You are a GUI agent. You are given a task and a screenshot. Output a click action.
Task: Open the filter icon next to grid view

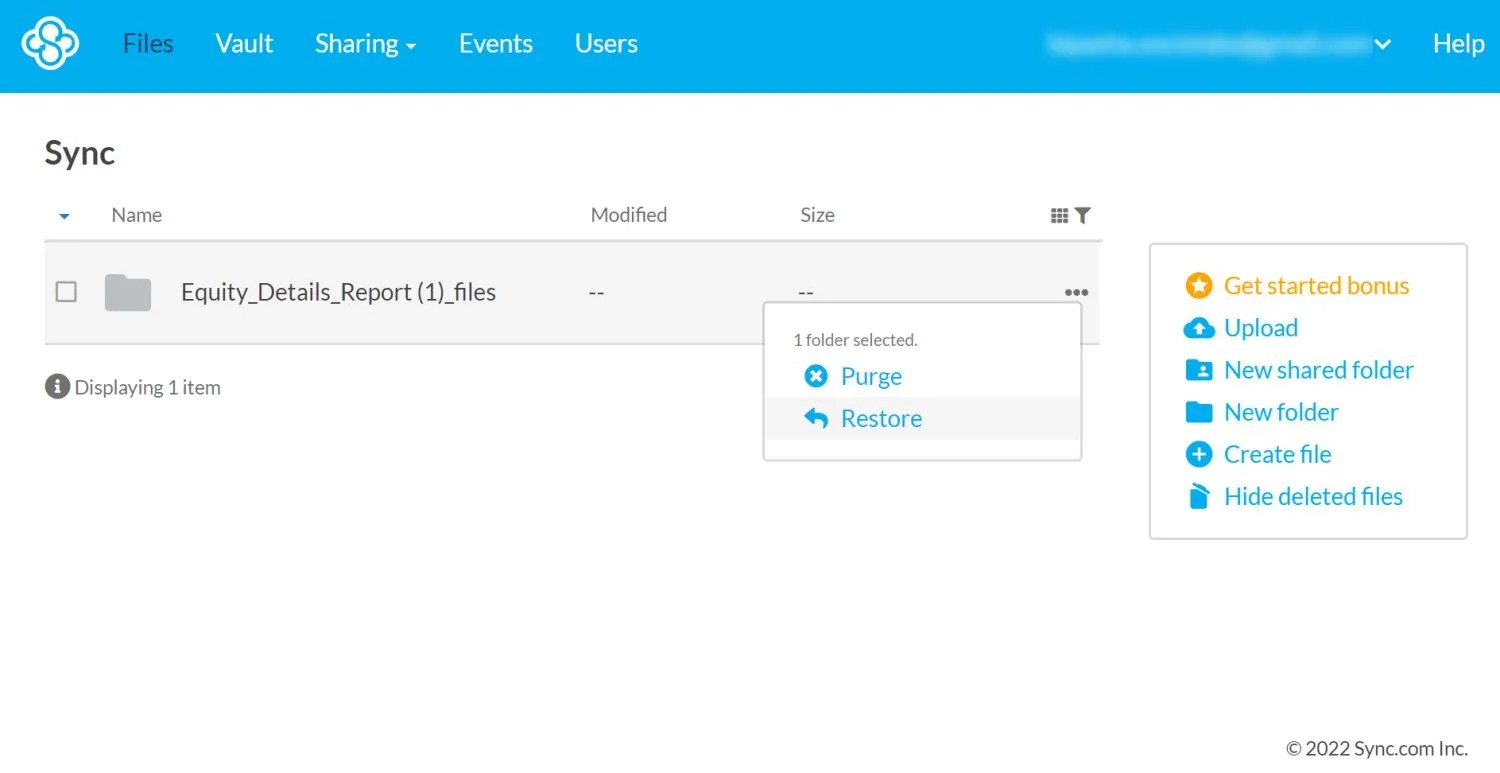click(1083, 214)
